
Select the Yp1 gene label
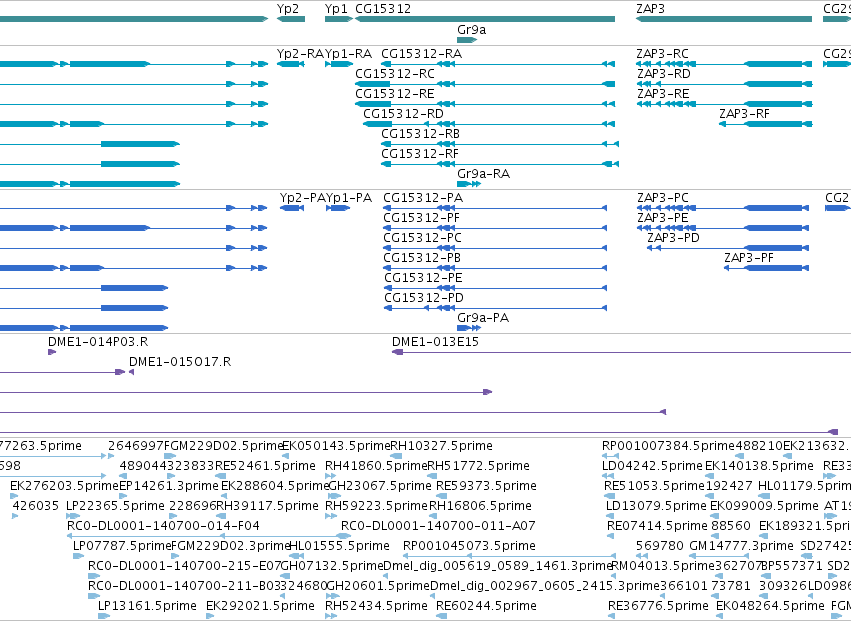(x=336, y=9)
